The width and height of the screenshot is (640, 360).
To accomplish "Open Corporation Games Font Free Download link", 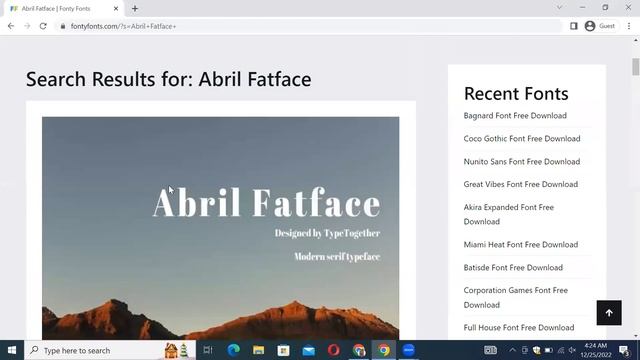I will [x=516, y=298].
